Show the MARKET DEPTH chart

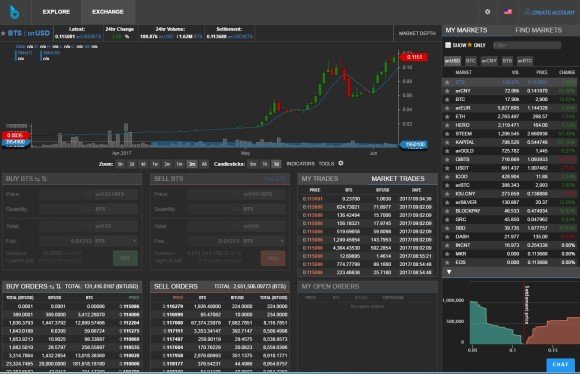point(417,33)
